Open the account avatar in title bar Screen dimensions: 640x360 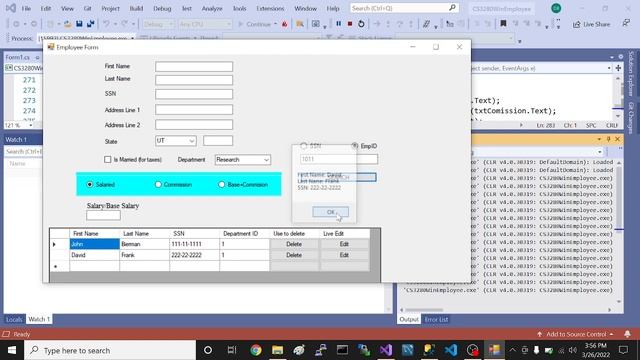coord(556,8)
